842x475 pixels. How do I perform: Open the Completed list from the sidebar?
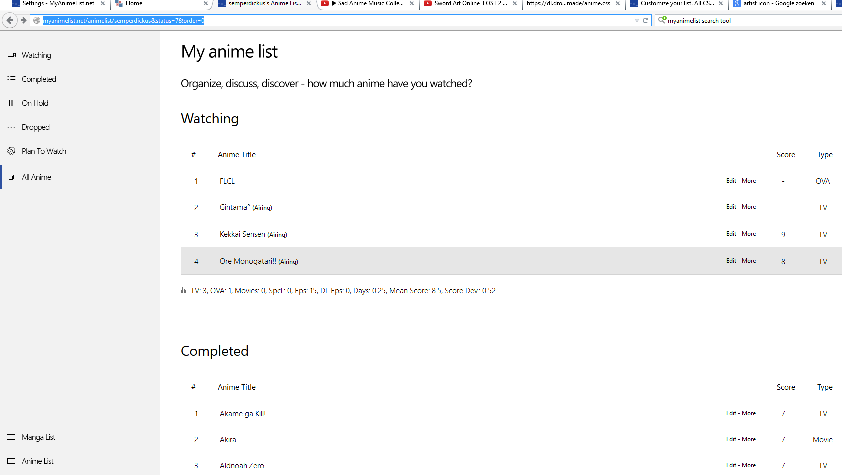(x=39, y=79)
